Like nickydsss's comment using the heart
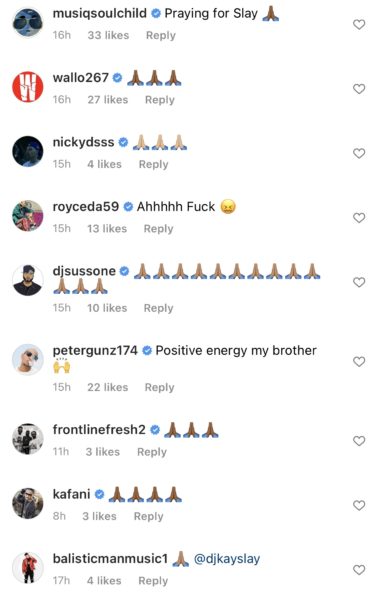This screenshot has height=600, width=387. click(x=359, y=153)
